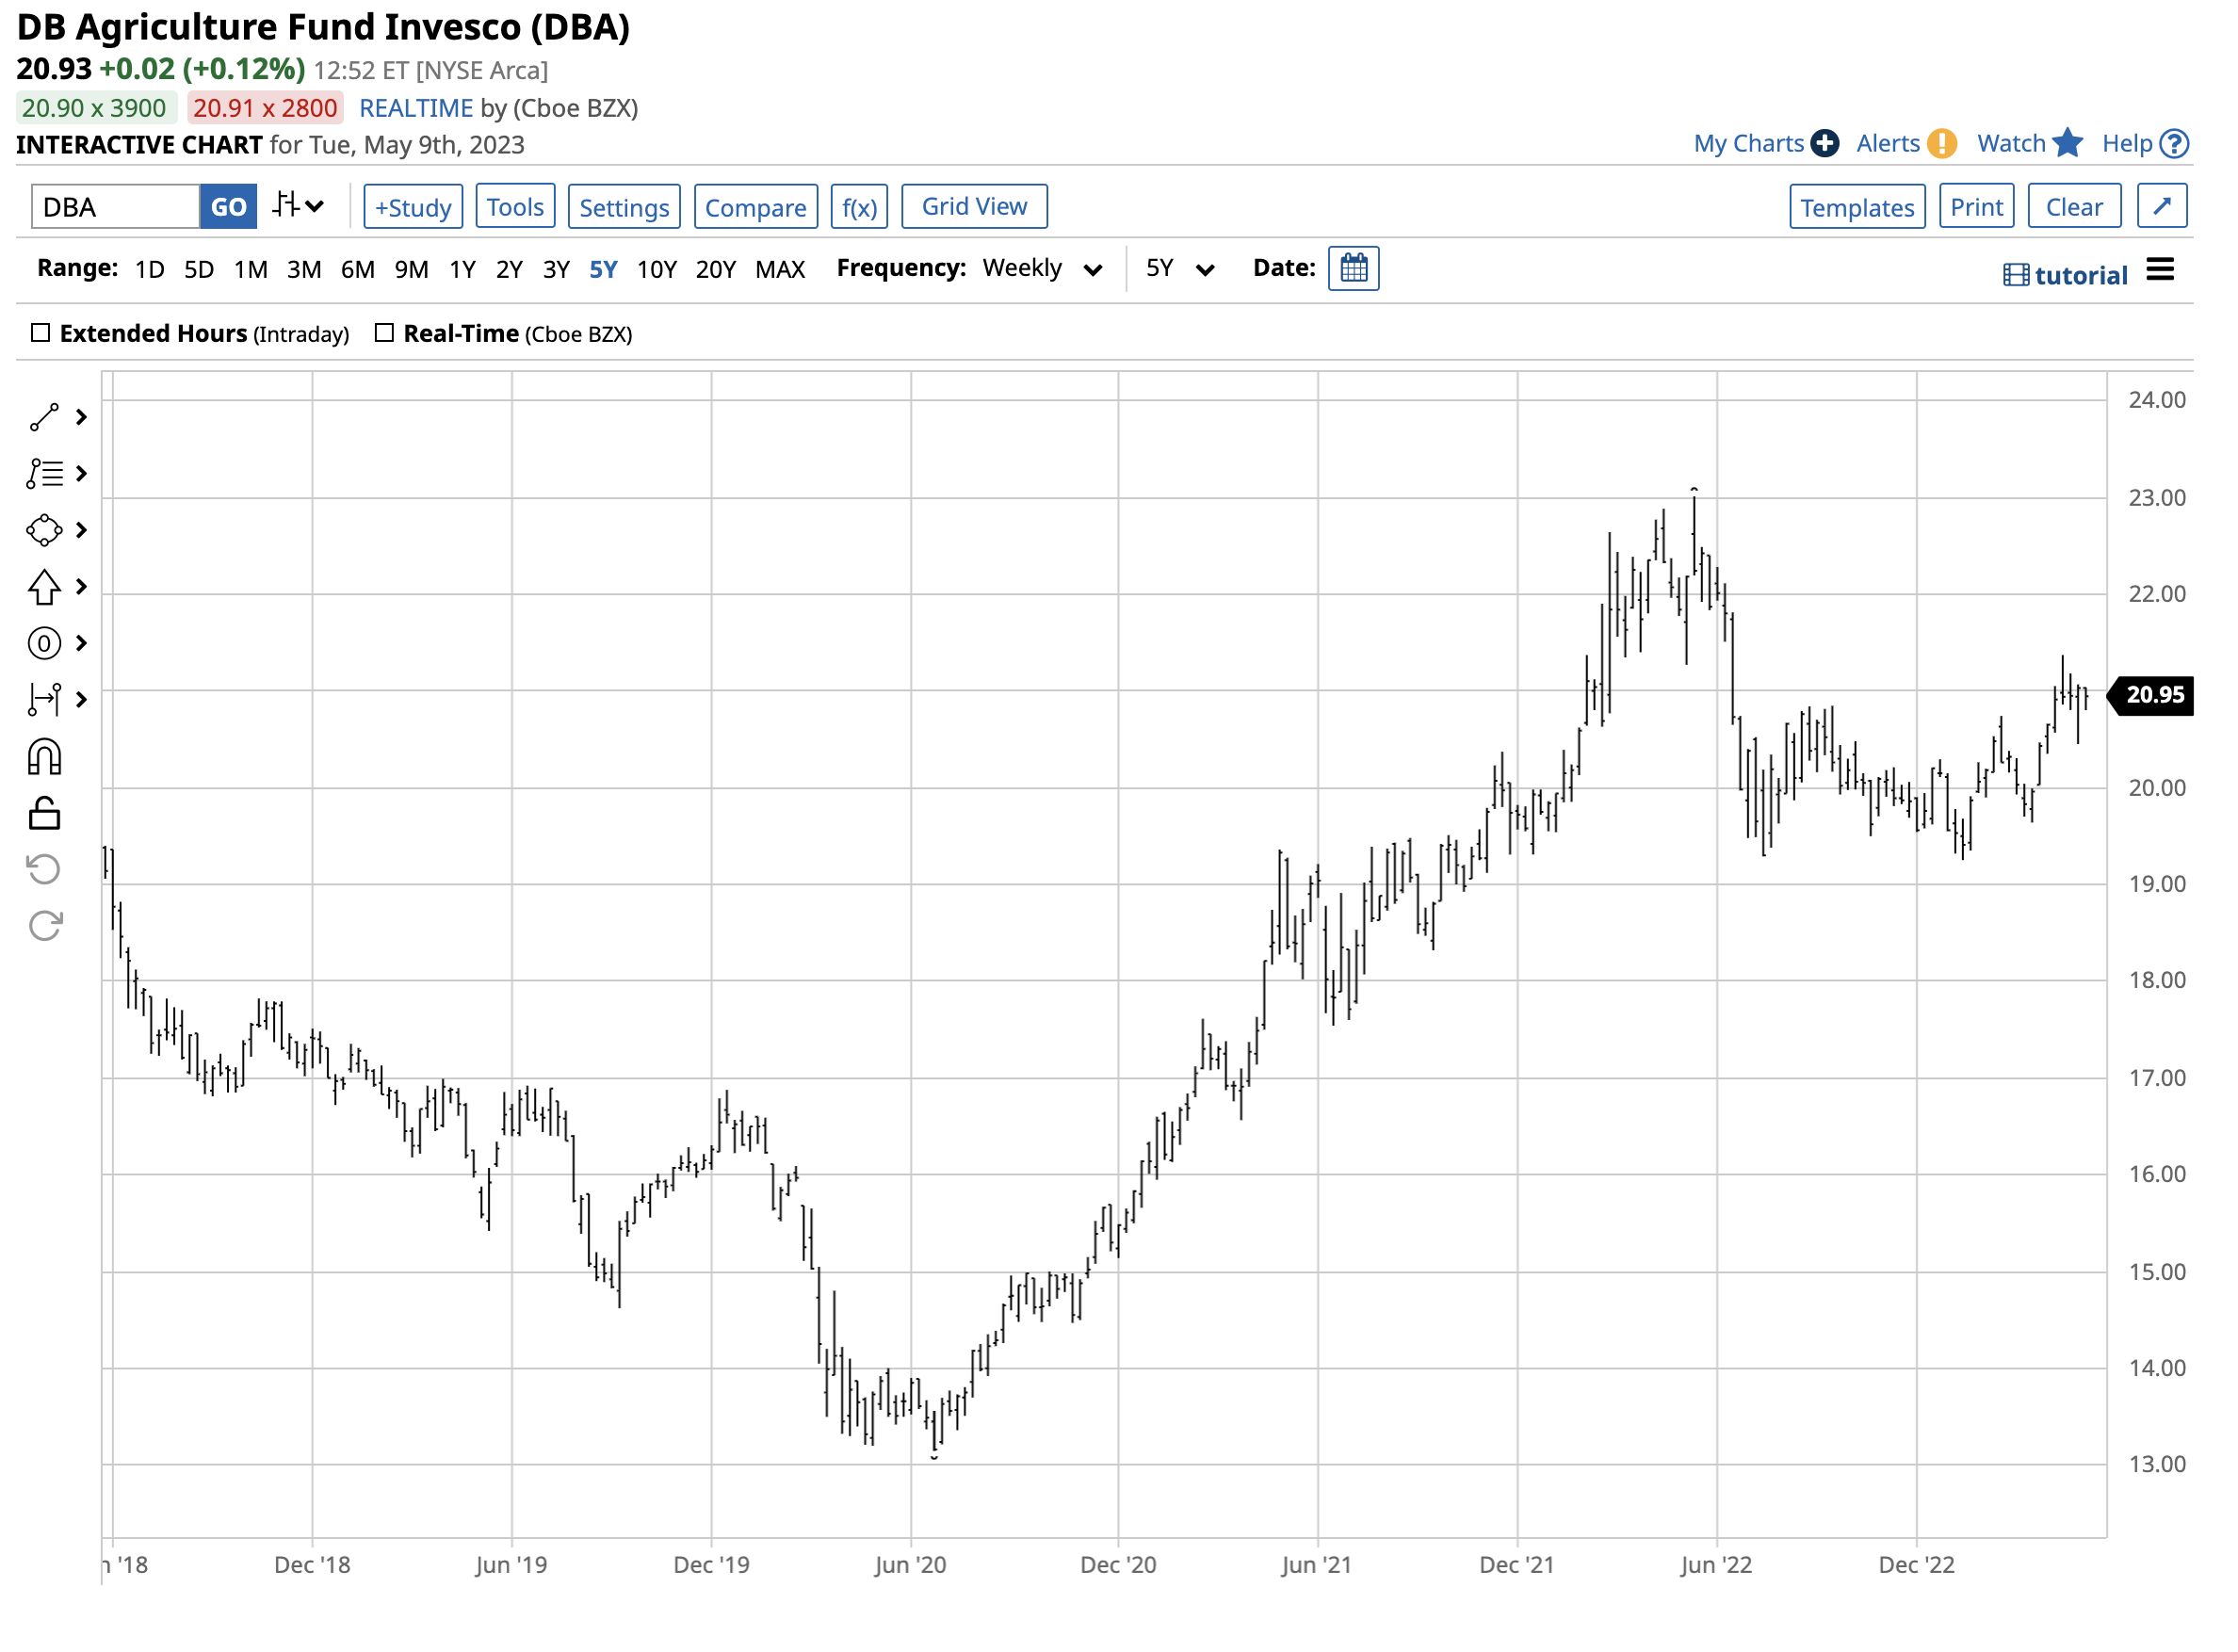
Task: Expand the Fibonacci tool options chevron
Action: click(82, 474)
